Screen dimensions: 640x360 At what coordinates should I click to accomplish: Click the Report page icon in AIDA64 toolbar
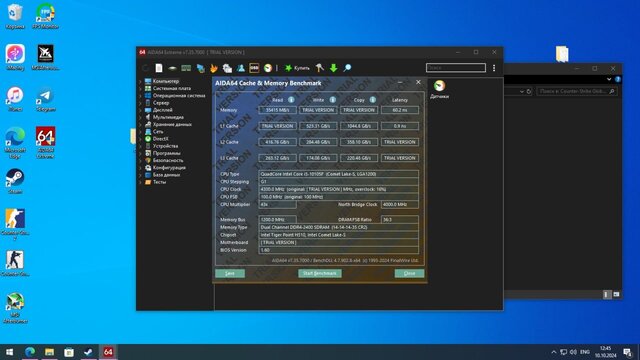[159, 68]
